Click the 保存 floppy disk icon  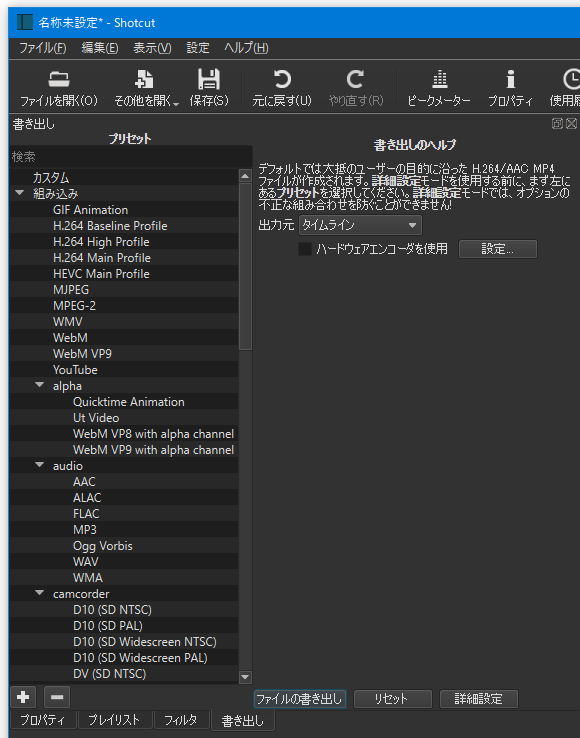pyautogui.click(x=209, y=80)
